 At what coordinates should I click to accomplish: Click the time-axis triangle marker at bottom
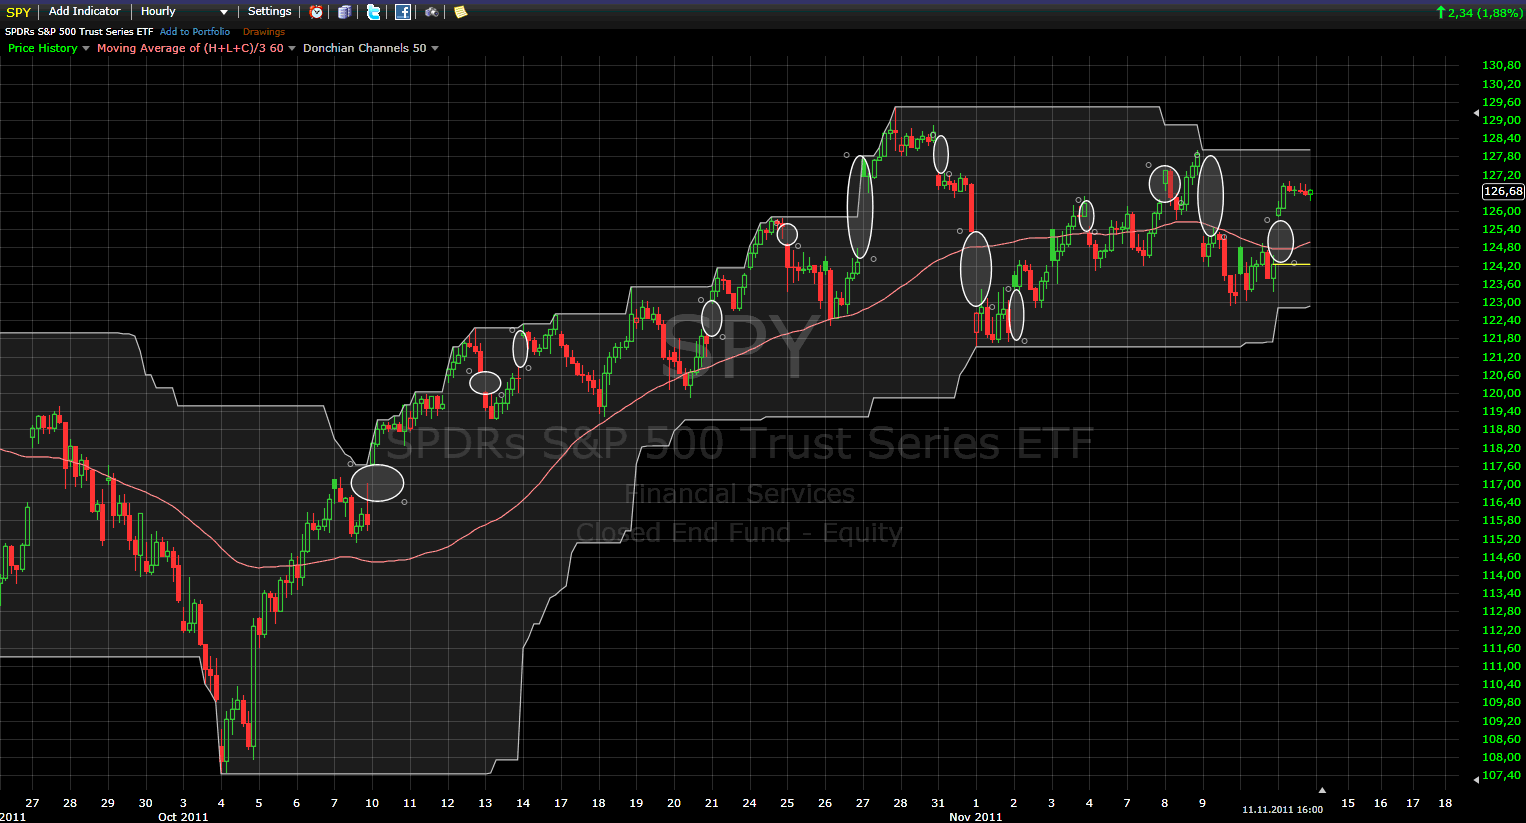click(x=1321, y=790)
